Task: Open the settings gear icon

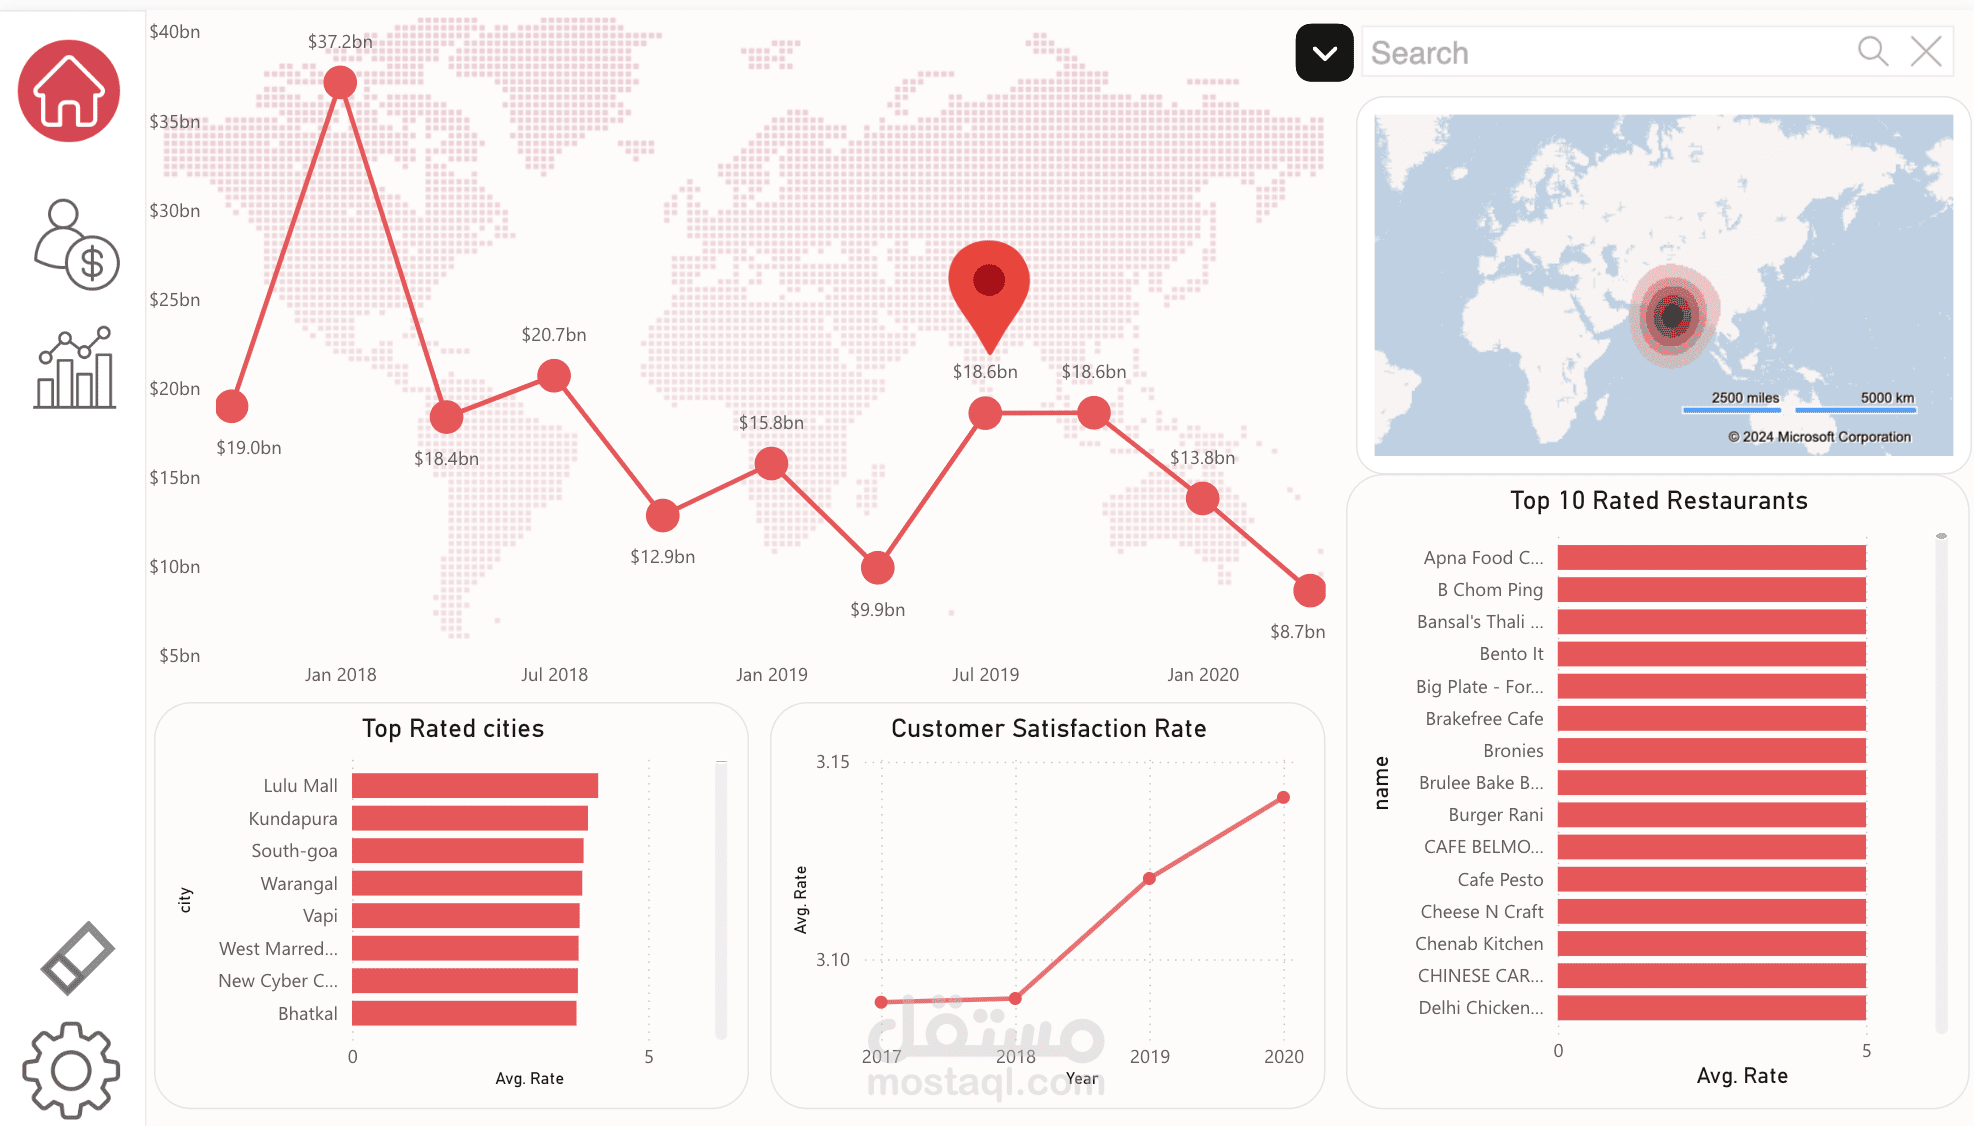Action: (x=71, y=1070)
